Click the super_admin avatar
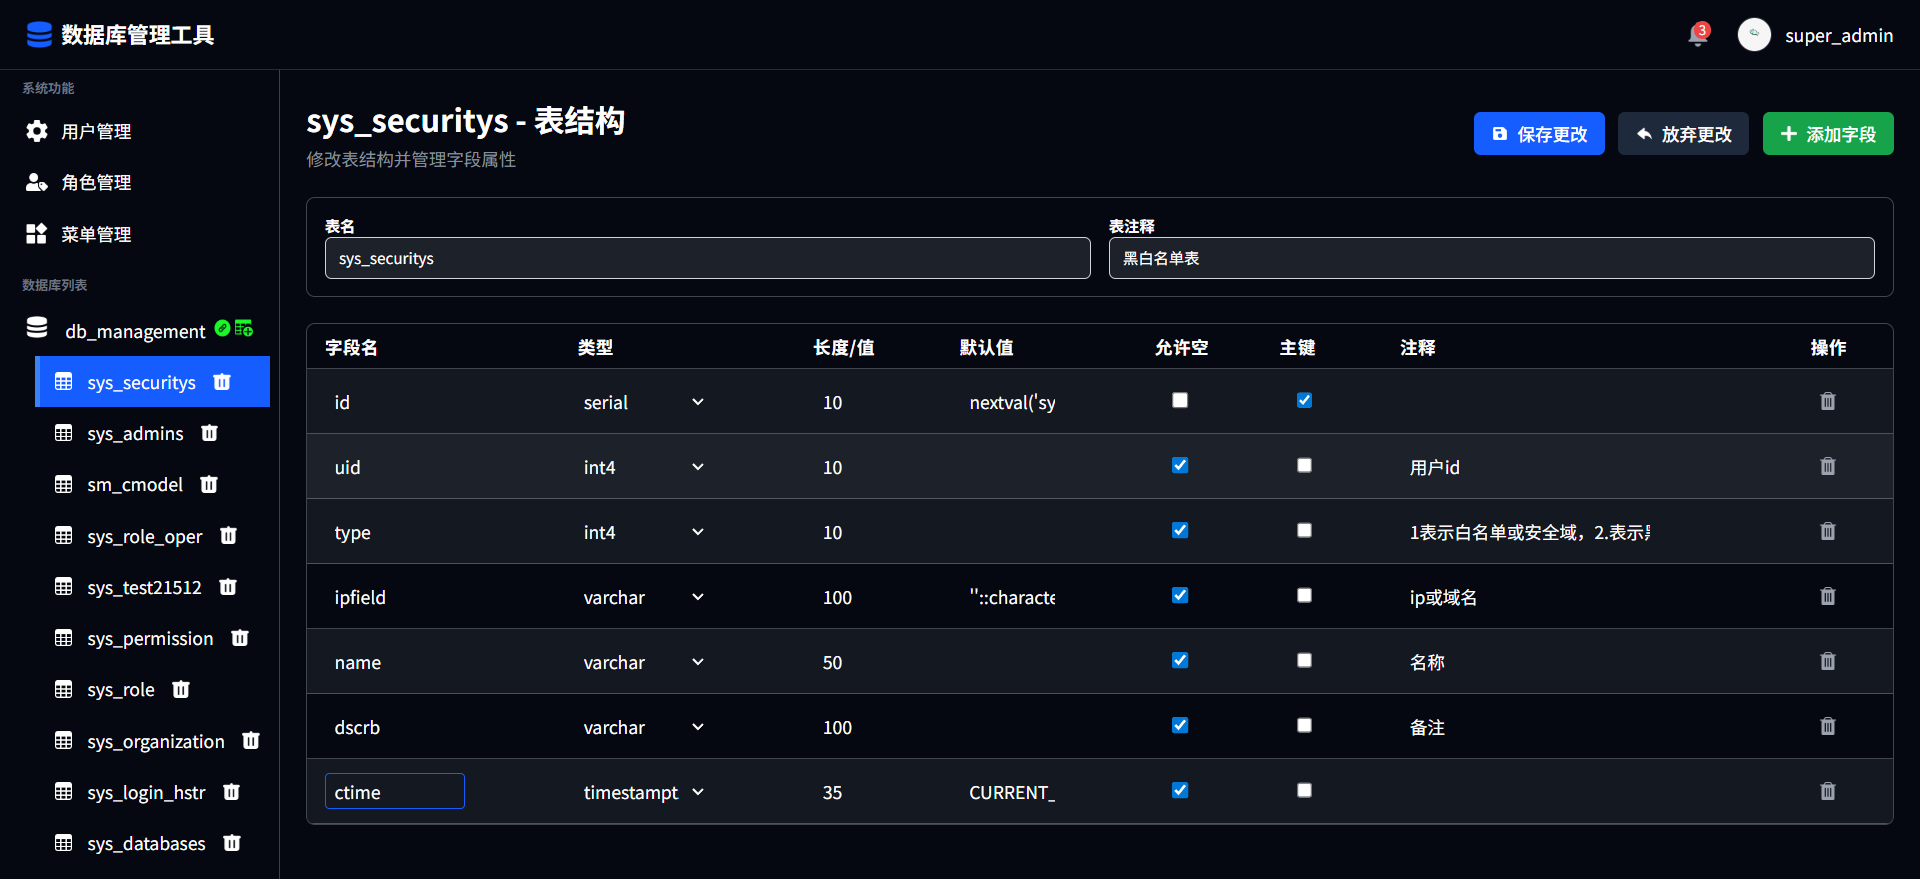Image resolution: width=1920 pixels, height=879 pixels. pos(1754,35)
